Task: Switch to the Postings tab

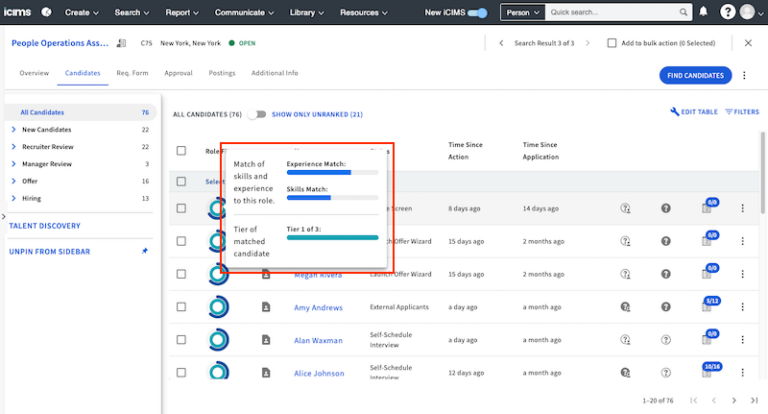Action: tap(222, 73)
